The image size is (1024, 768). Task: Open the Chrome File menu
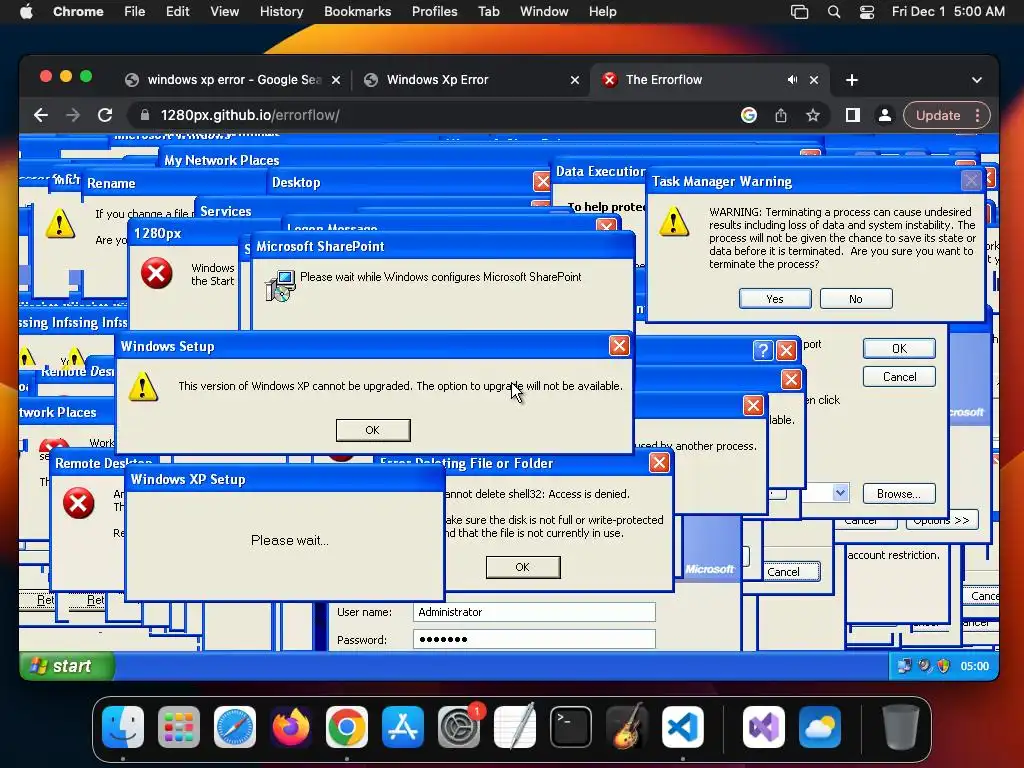pyautogui.click(x=135, y=12)
